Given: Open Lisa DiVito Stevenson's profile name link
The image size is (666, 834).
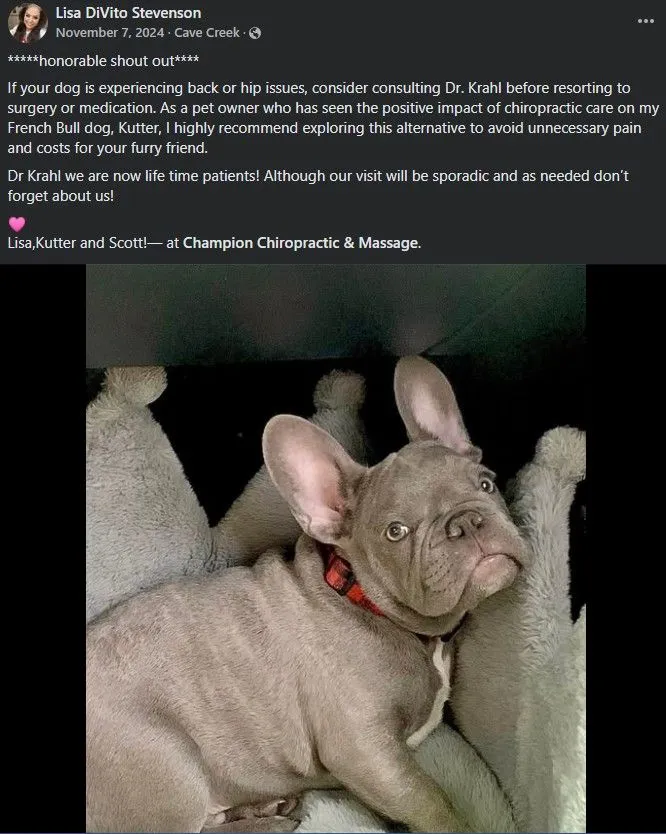Looking at the screenshot, I should tap(128, 13).
